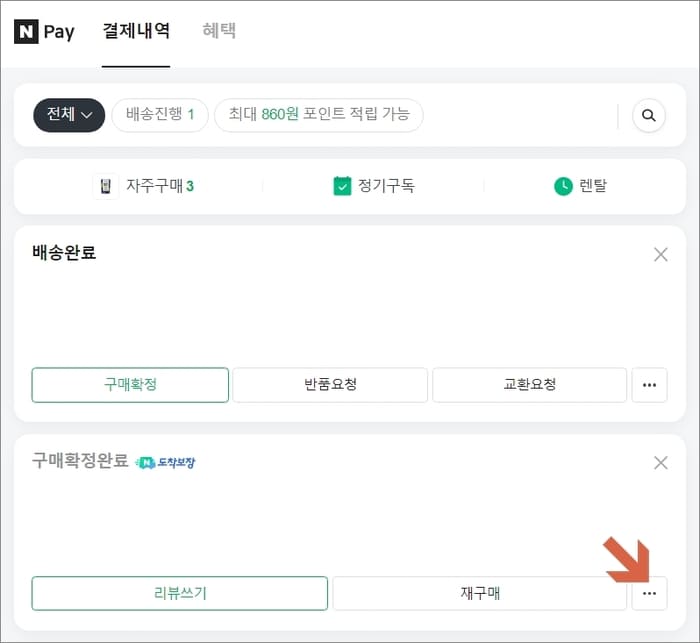Switch to the 혜택 tab

pyautogui.click(x=219, y=31)
